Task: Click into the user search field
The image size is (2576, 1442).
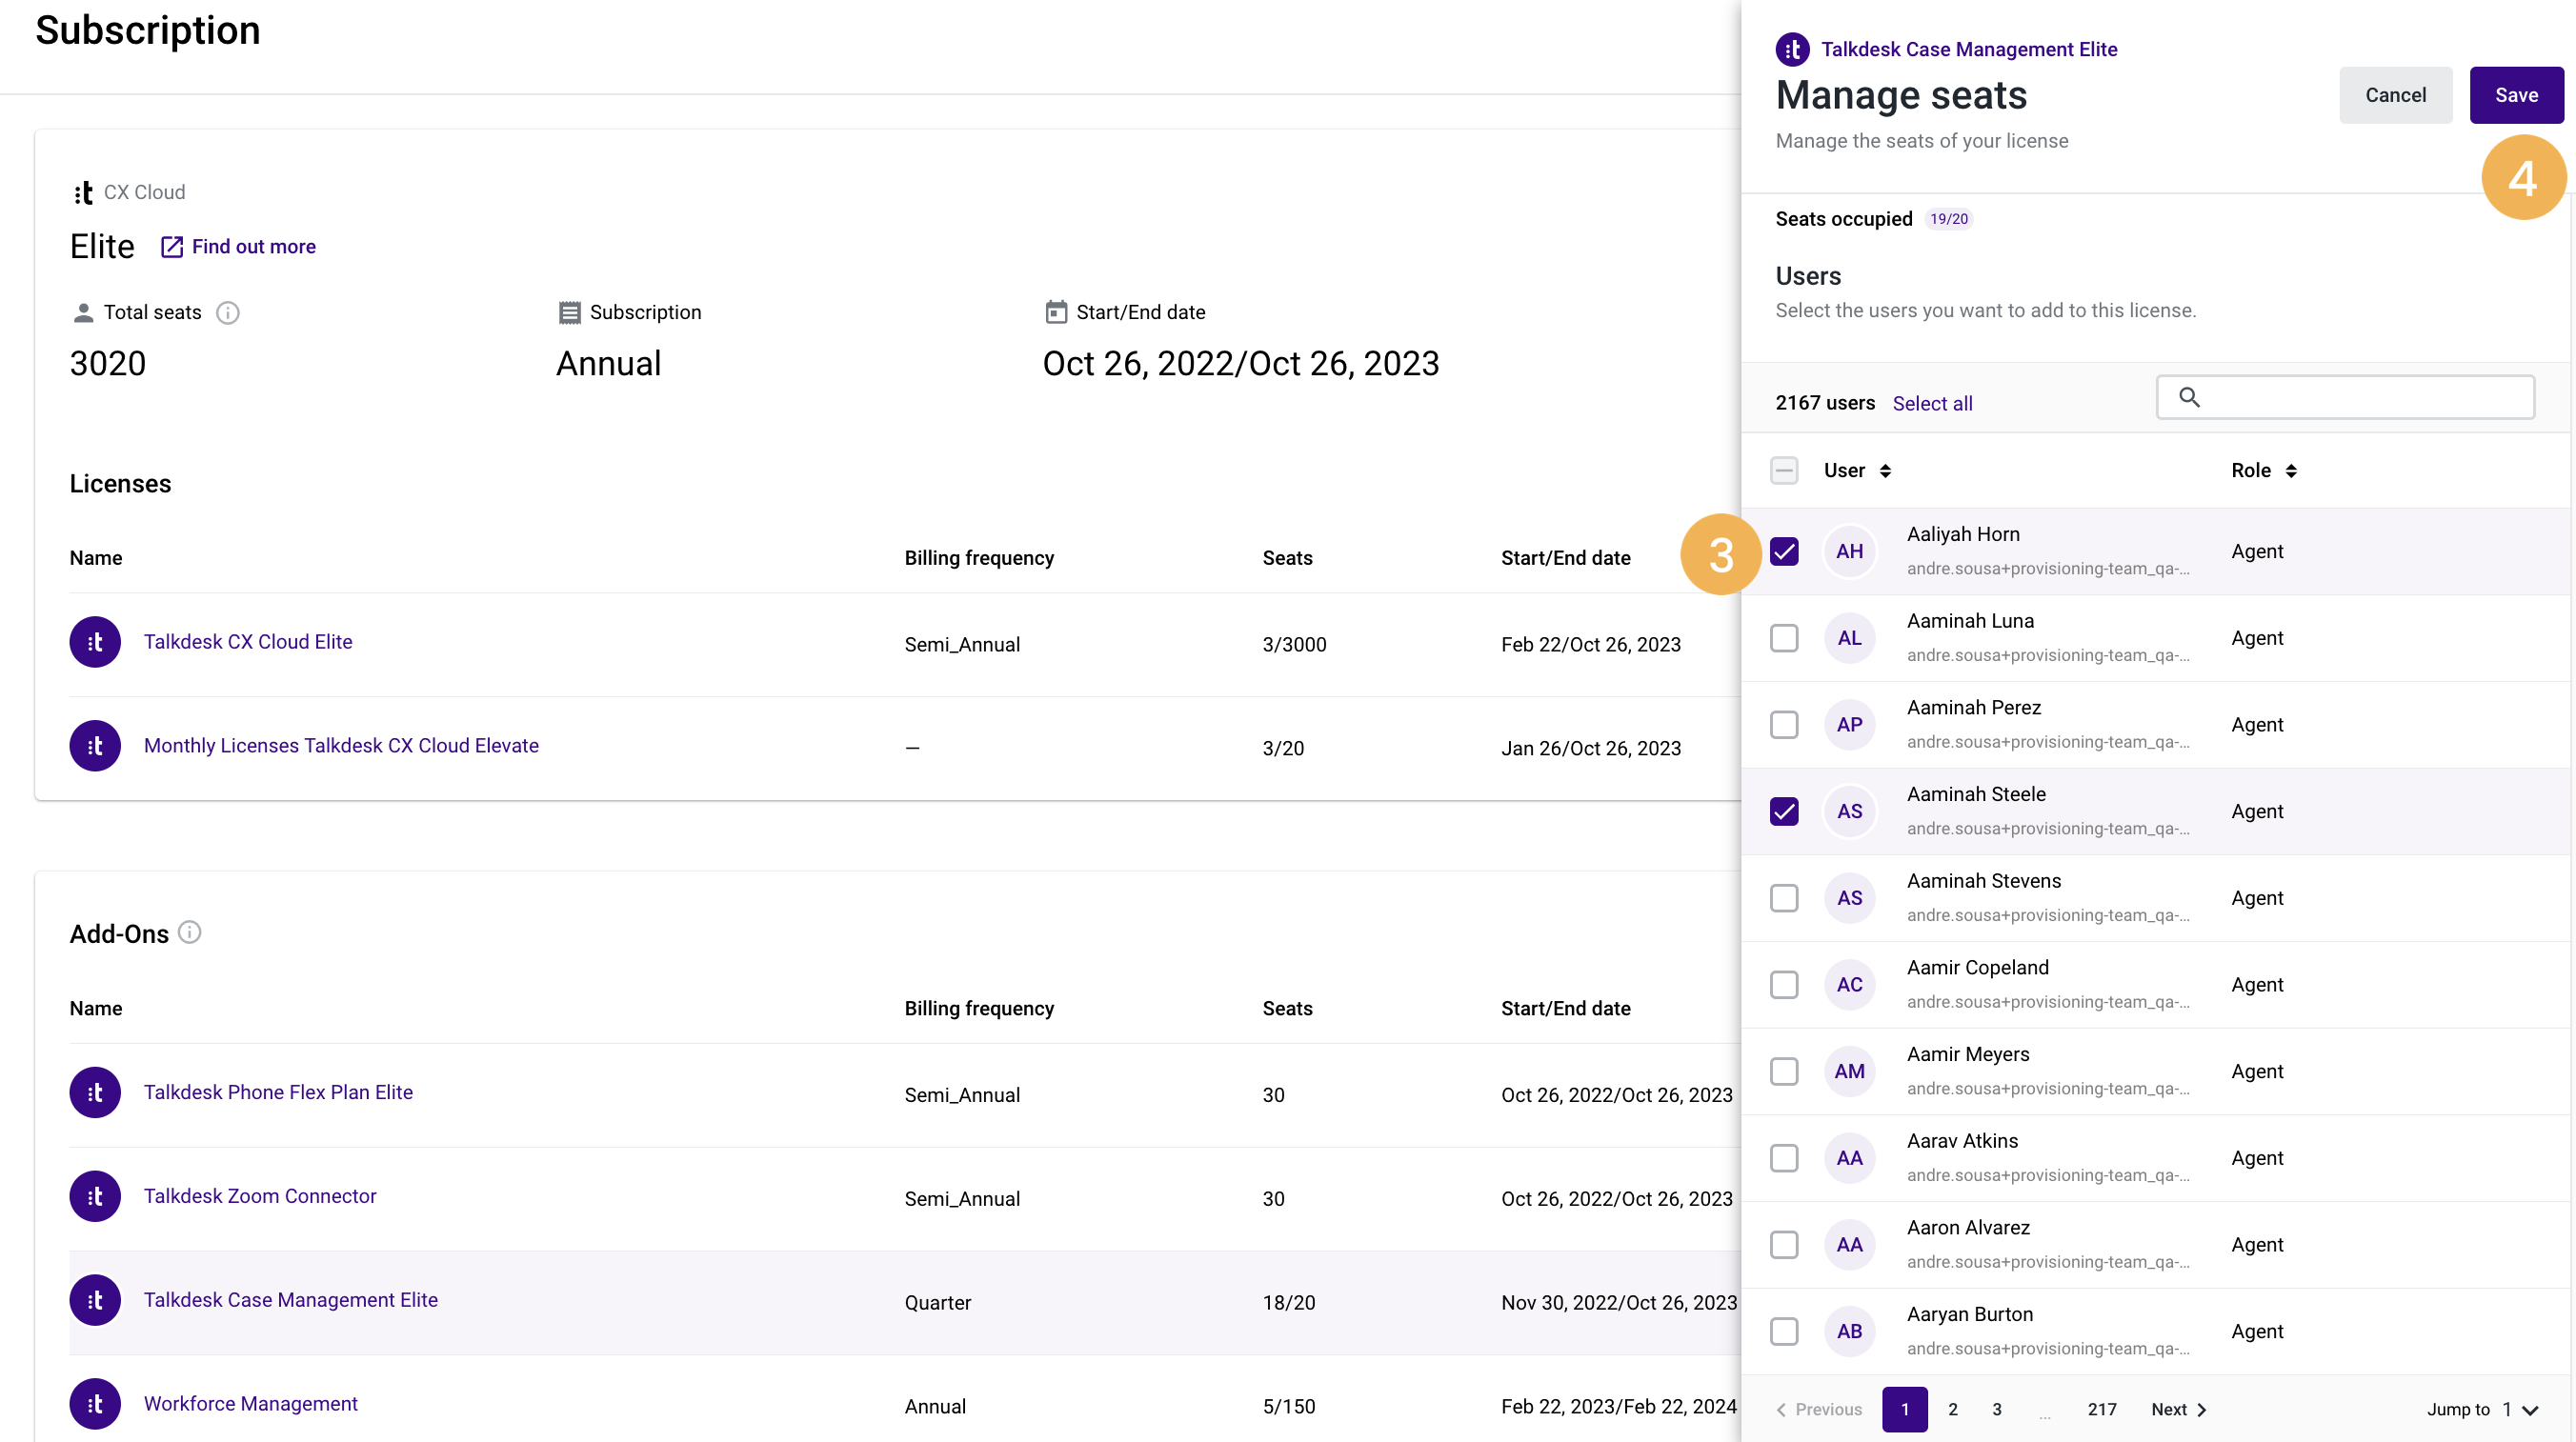Action: [x=2345, y=398]
